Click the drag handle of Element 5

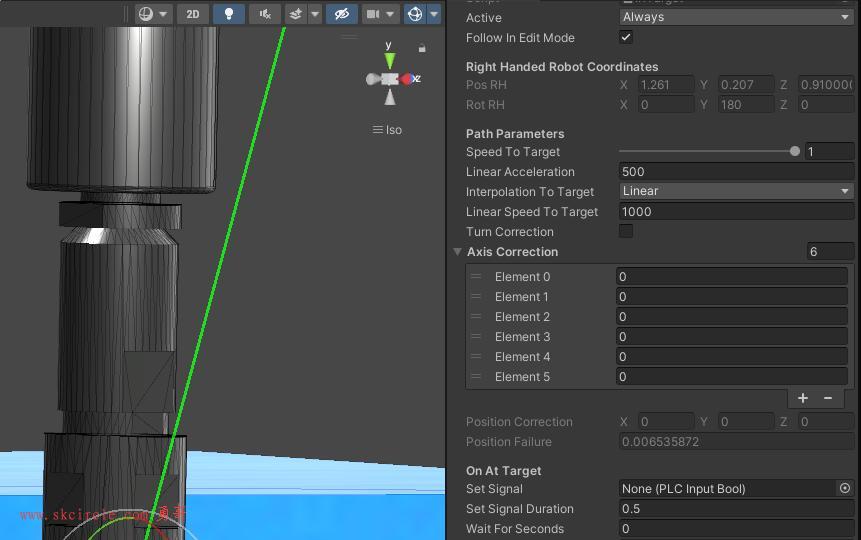point(476,377)
